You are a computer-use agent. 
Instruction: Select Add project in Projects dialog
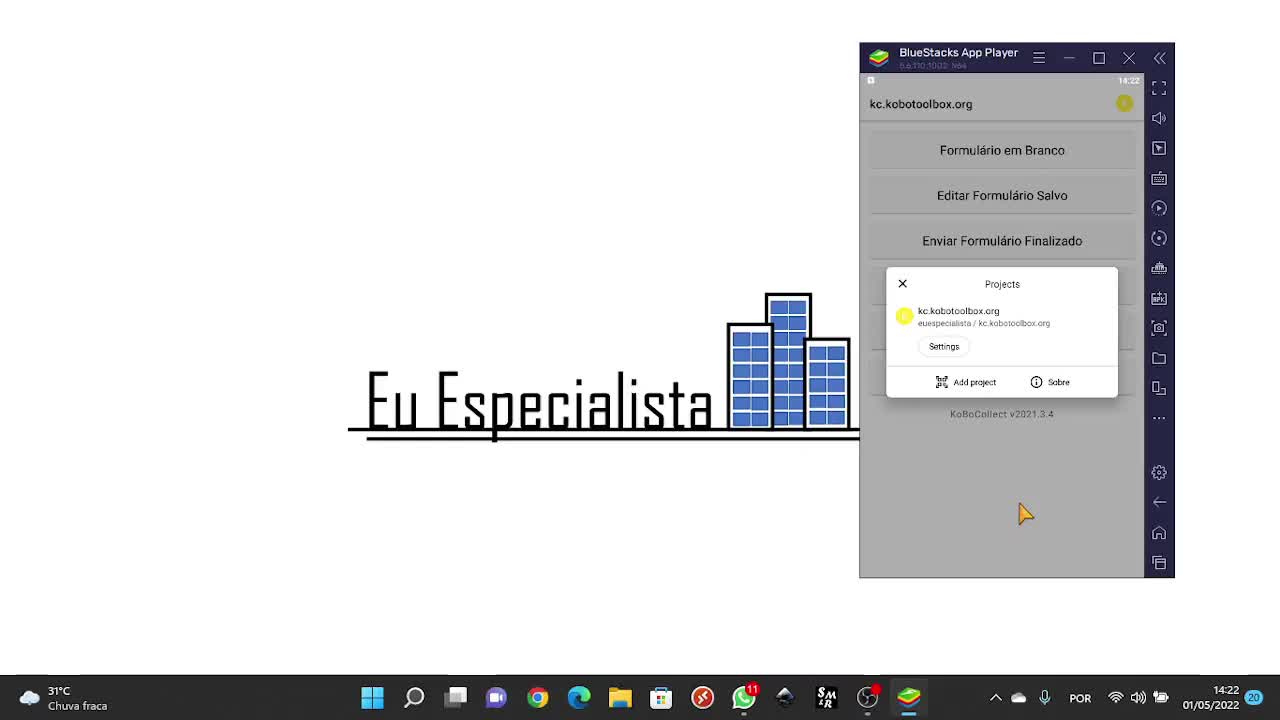[x=966, y=382]
